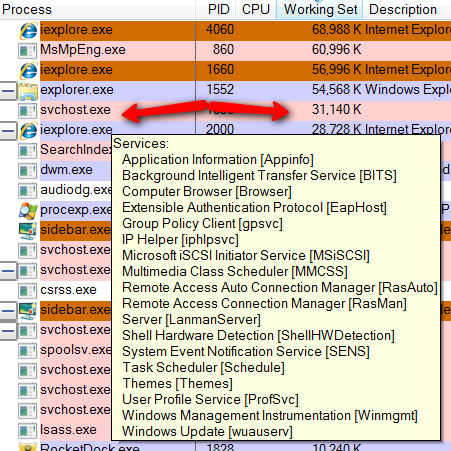Click the iexplore.exe icon for PID 1660
This screenshot has width=451, height=451.
point(28,71)
